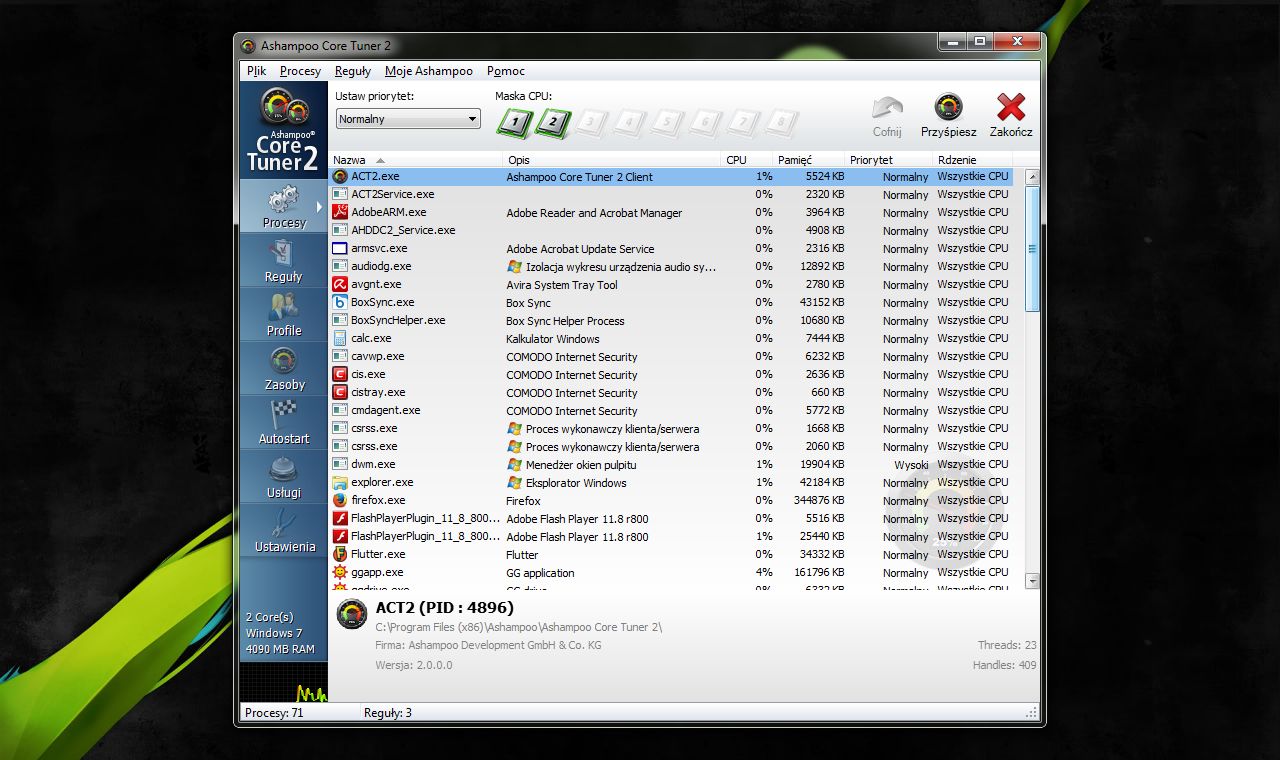The image size is (1280, 760).
Task: Open the Reguły menu
Action: 353,71
